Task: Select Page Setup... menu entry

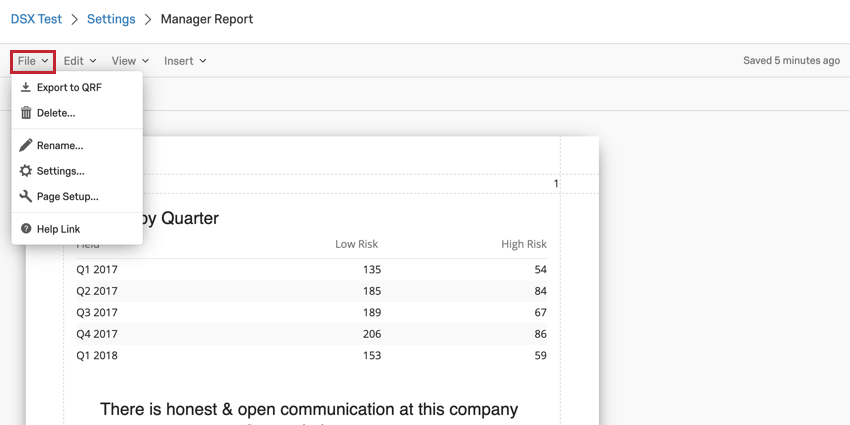Action: (67, 197)
